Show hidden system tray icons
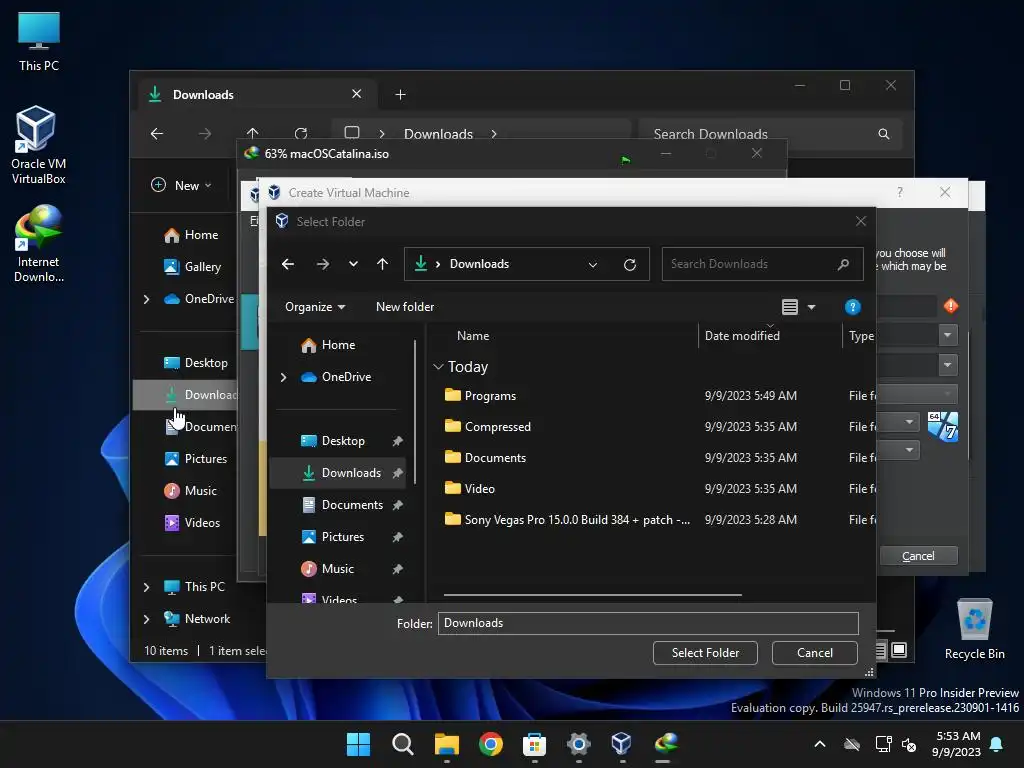Screen dimensions: 1024x768 (820, 744)
